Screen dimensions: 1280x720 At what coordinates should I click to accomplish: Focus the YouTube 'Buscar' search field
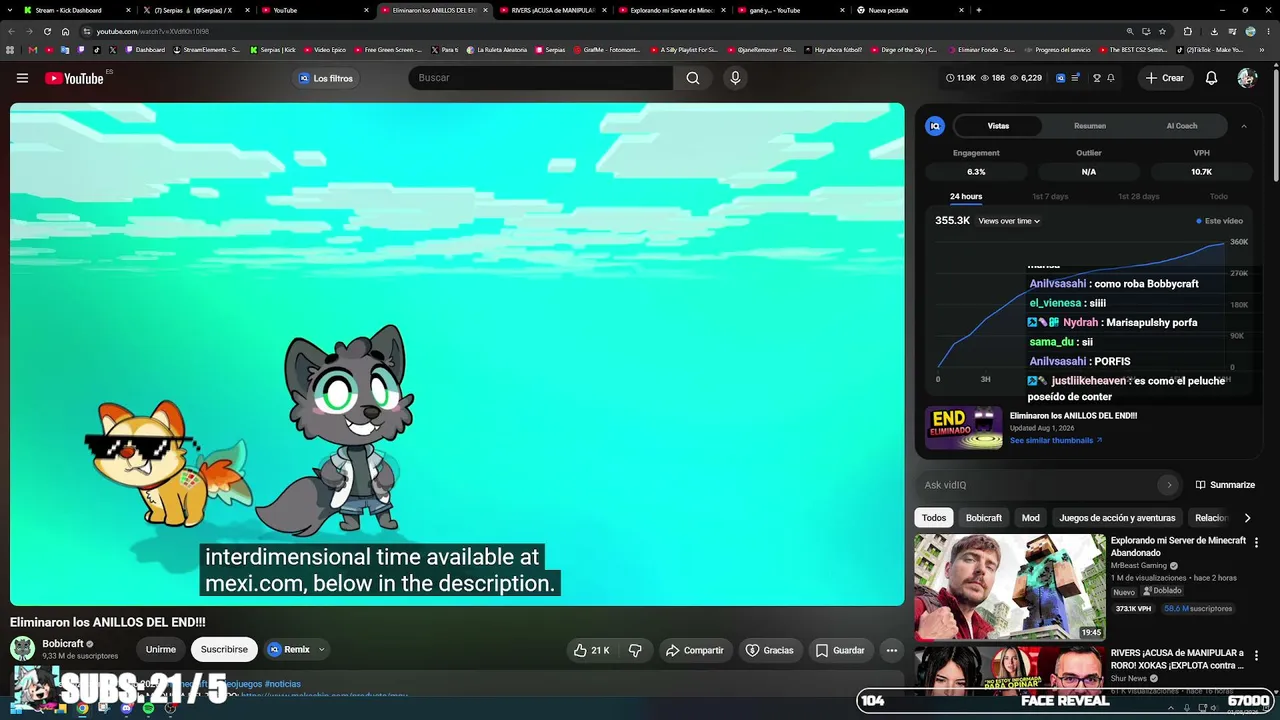(541, 78)
